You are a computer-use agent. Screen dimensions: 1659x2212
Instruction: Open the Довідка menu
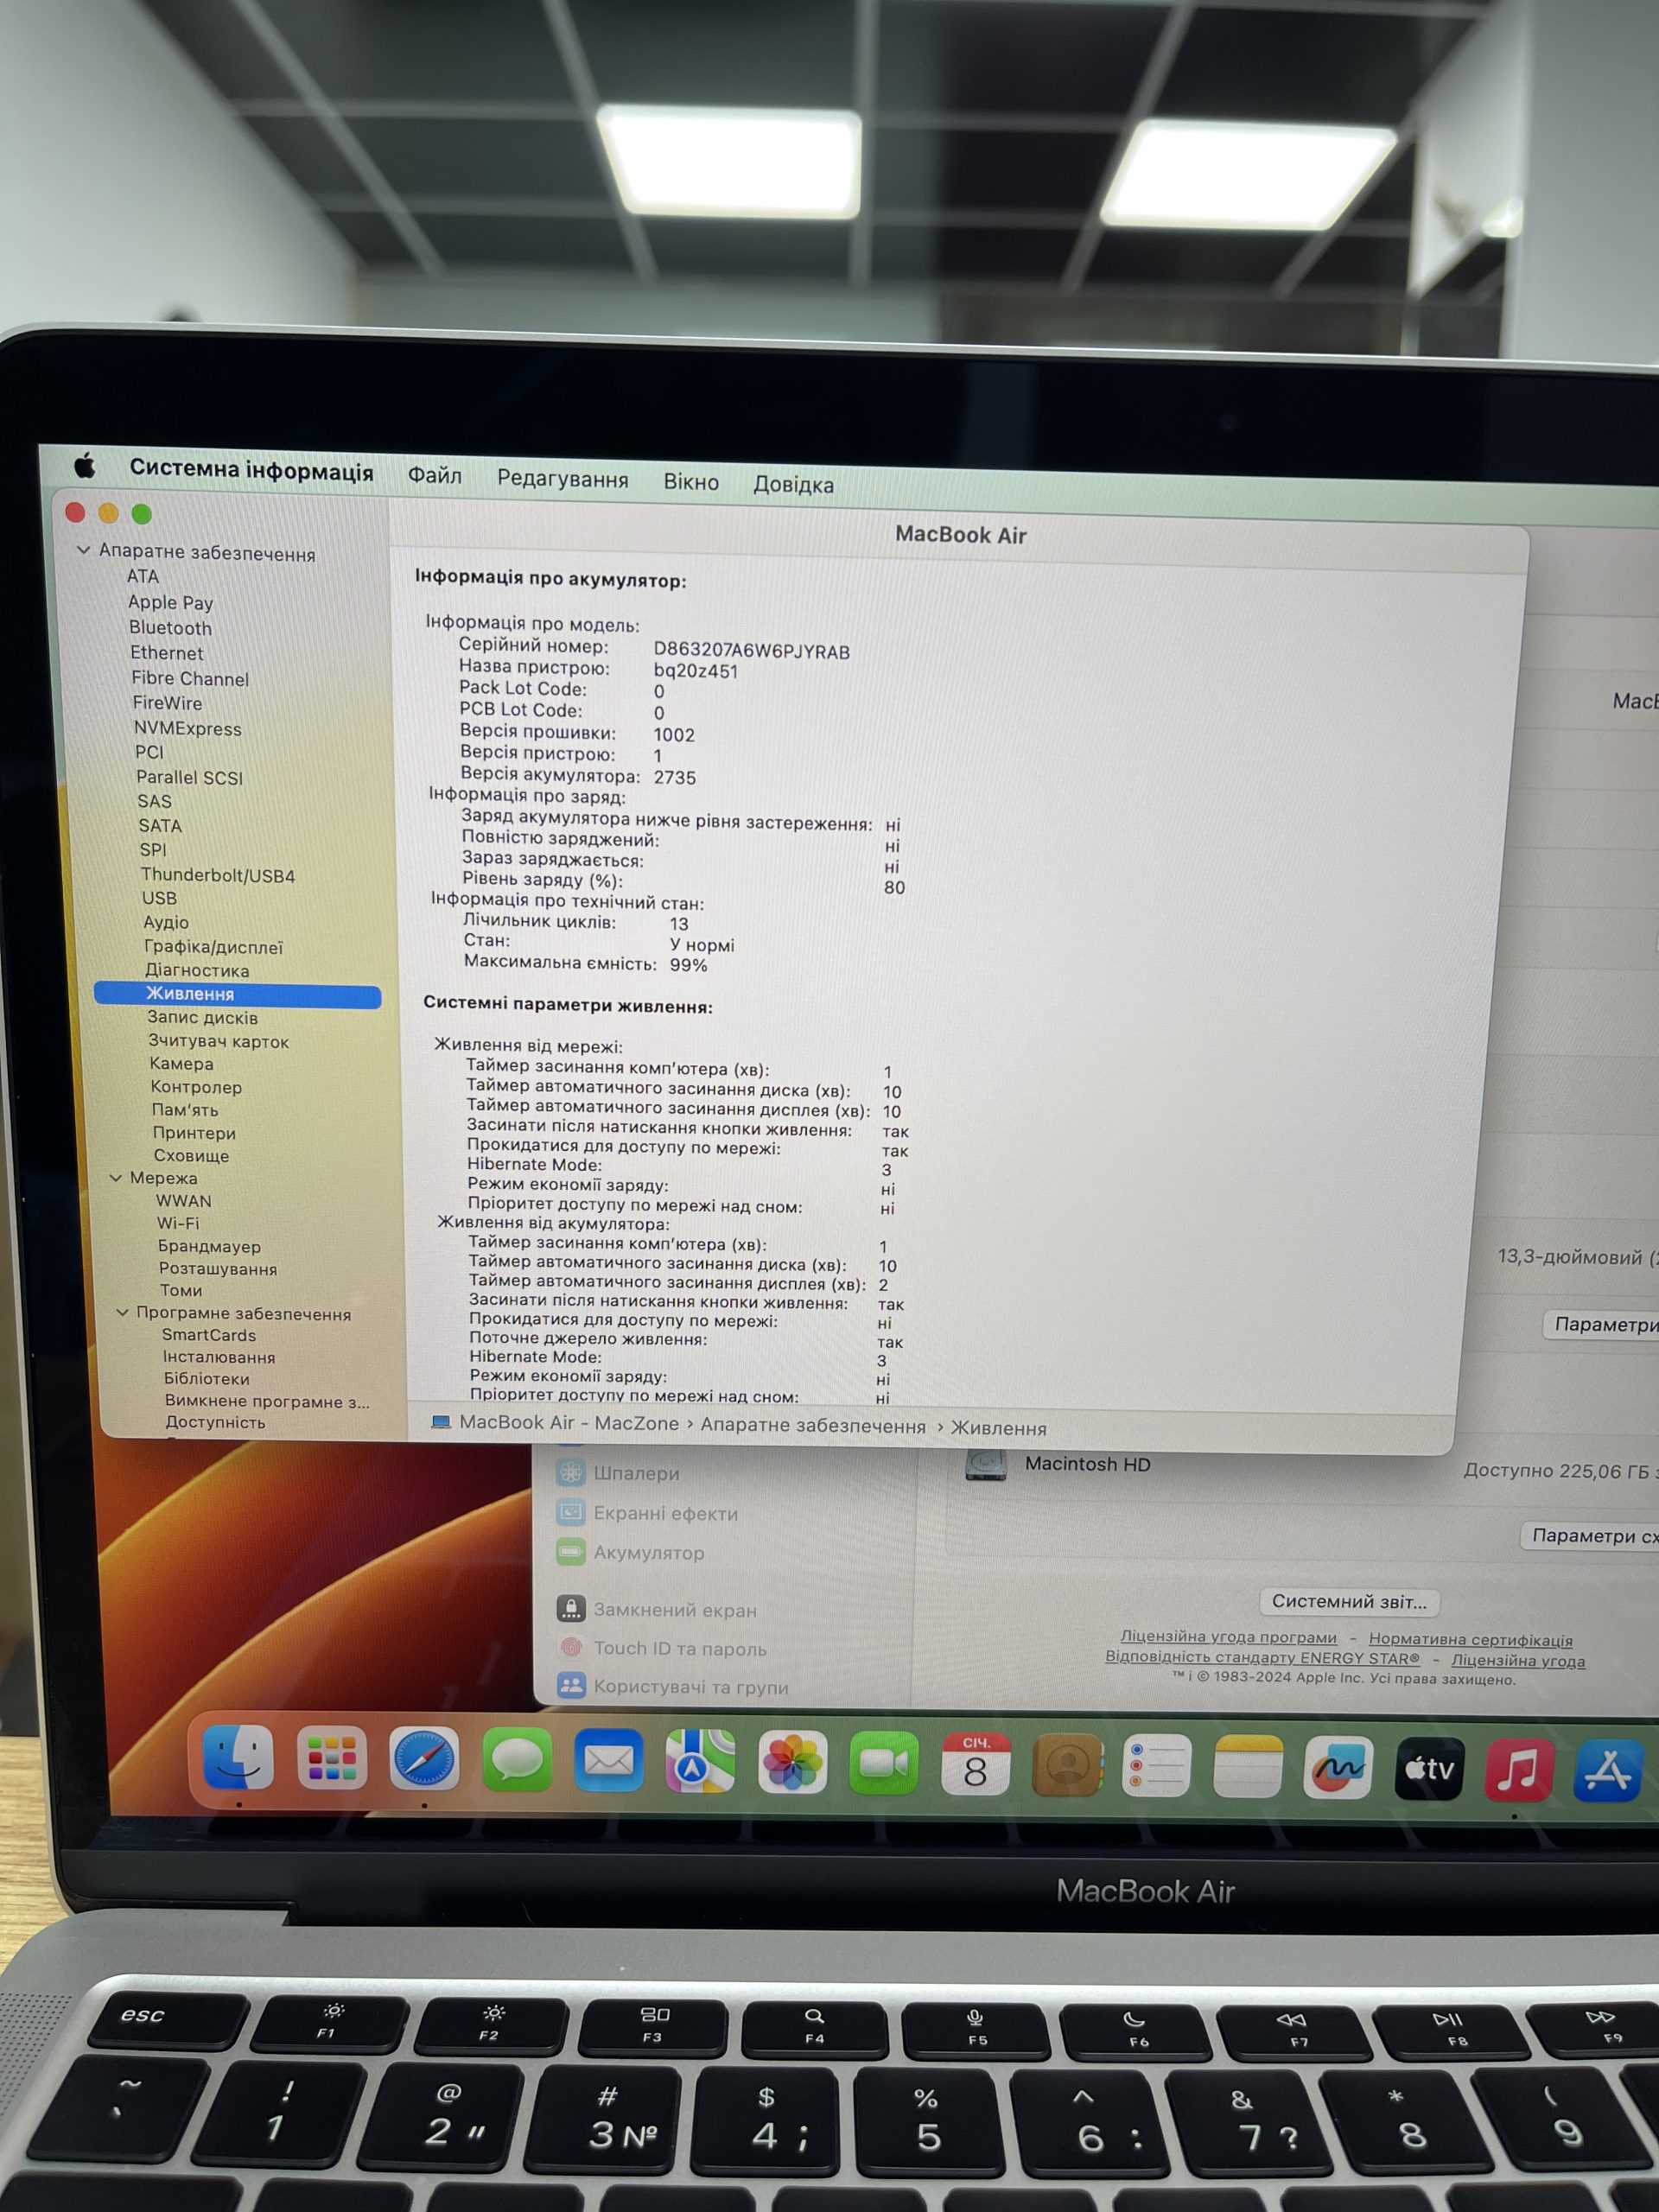click(x=793, y=484)
